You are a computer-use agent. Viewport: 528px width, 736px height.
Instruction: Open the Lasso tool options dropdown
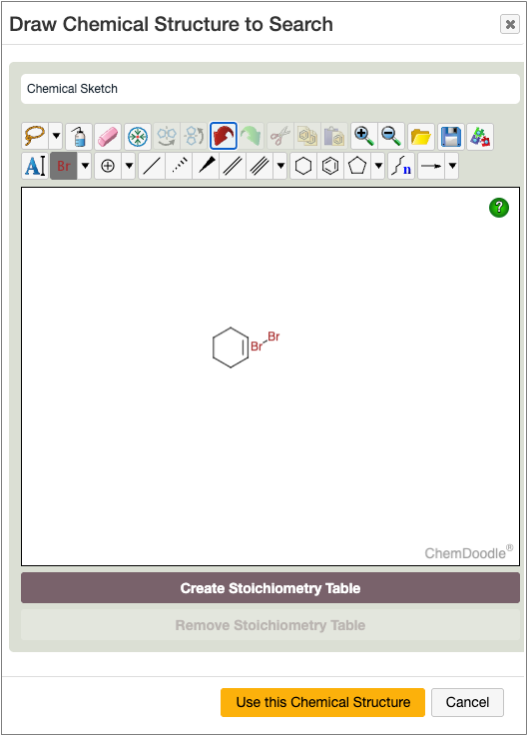click(56, 137)
